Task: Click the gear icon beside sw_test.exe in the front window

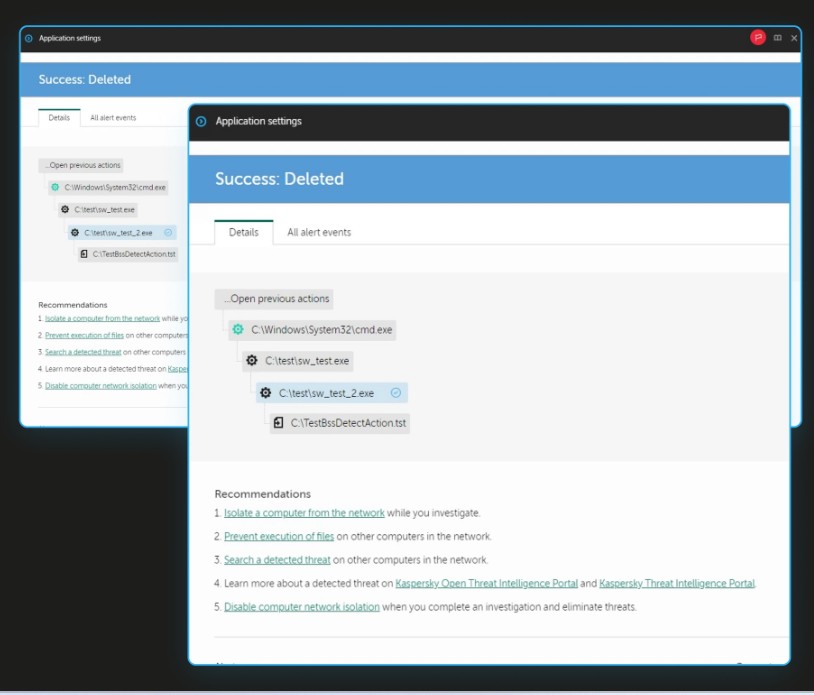Action: click(x=252, y=360)
